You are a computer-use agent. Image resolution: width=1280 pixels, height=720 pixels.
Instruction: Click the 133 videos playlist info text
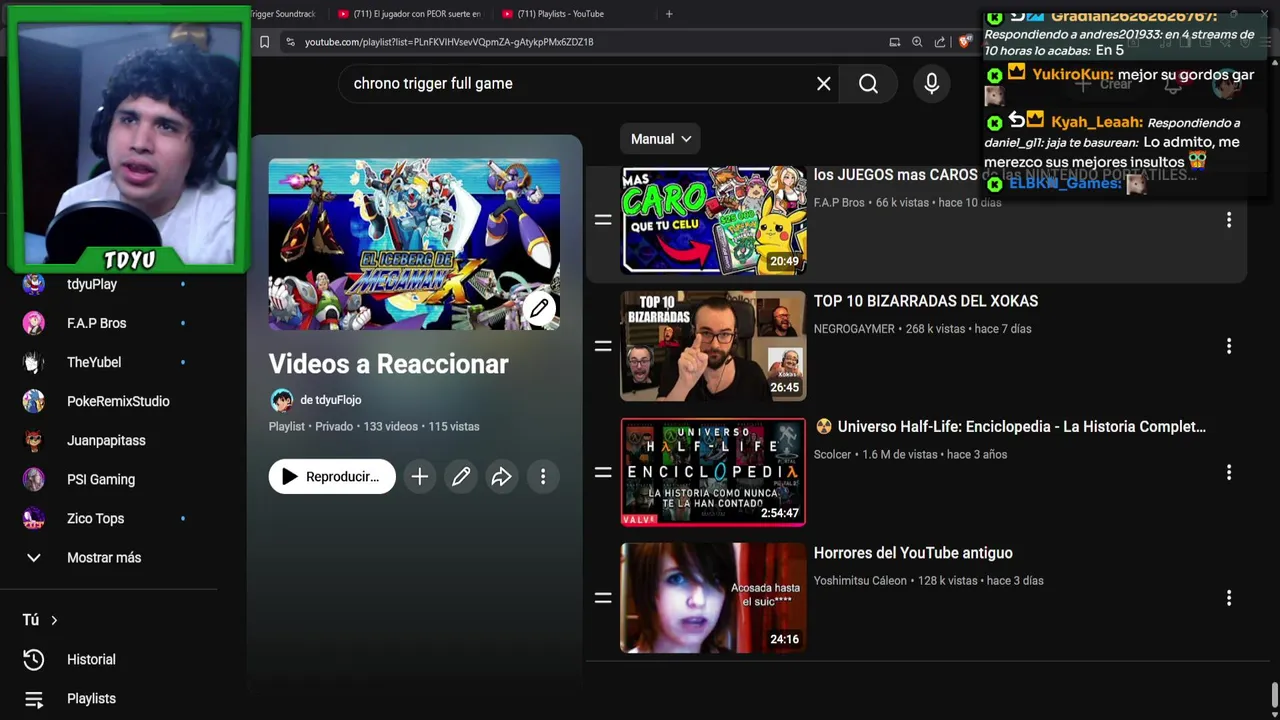(x=391, y=427)
